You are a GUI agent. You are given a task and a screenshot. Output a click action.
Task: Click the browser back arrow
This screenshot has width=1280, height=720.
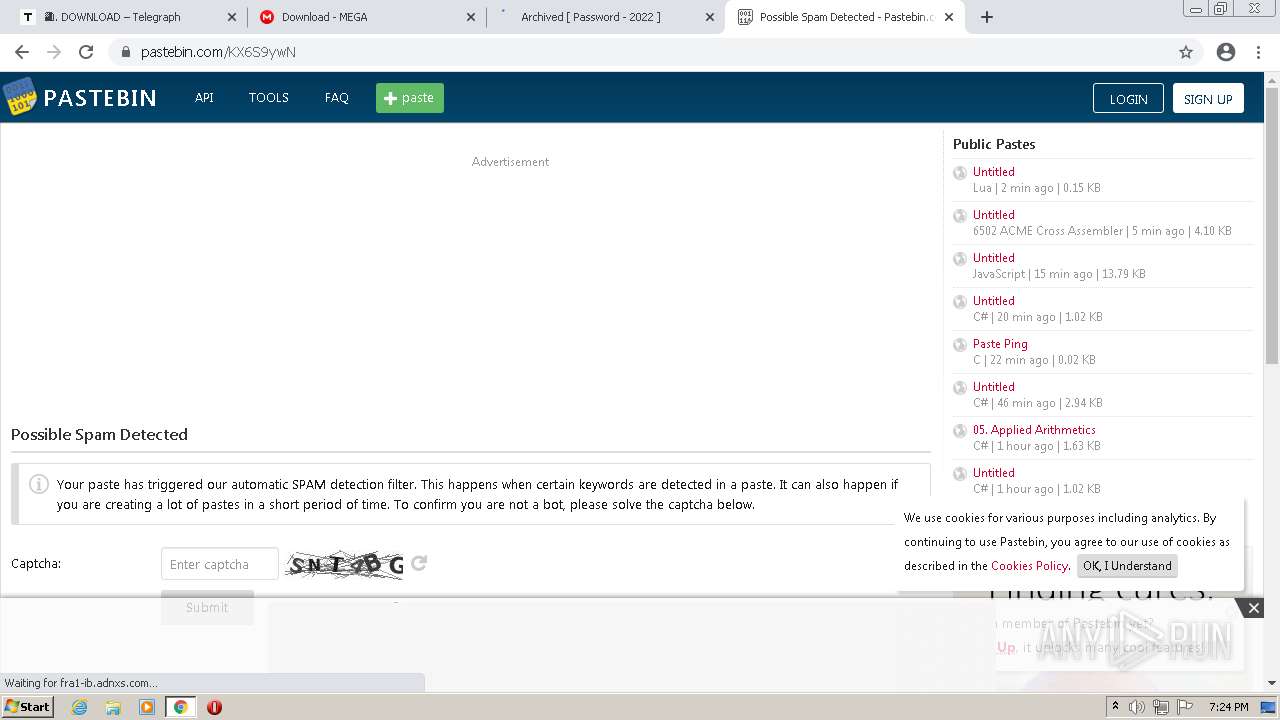[x=22, y=52]
